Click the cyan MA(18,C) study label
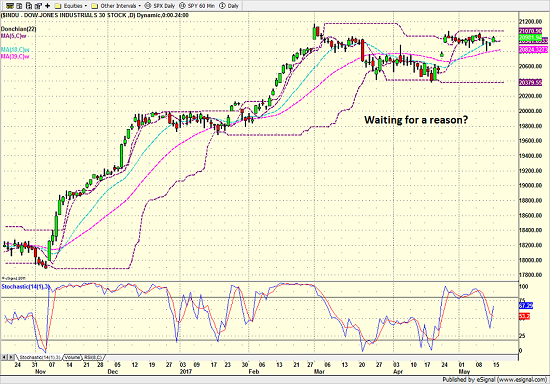This screenshot has height=384, width=550. tap(15, 50)
